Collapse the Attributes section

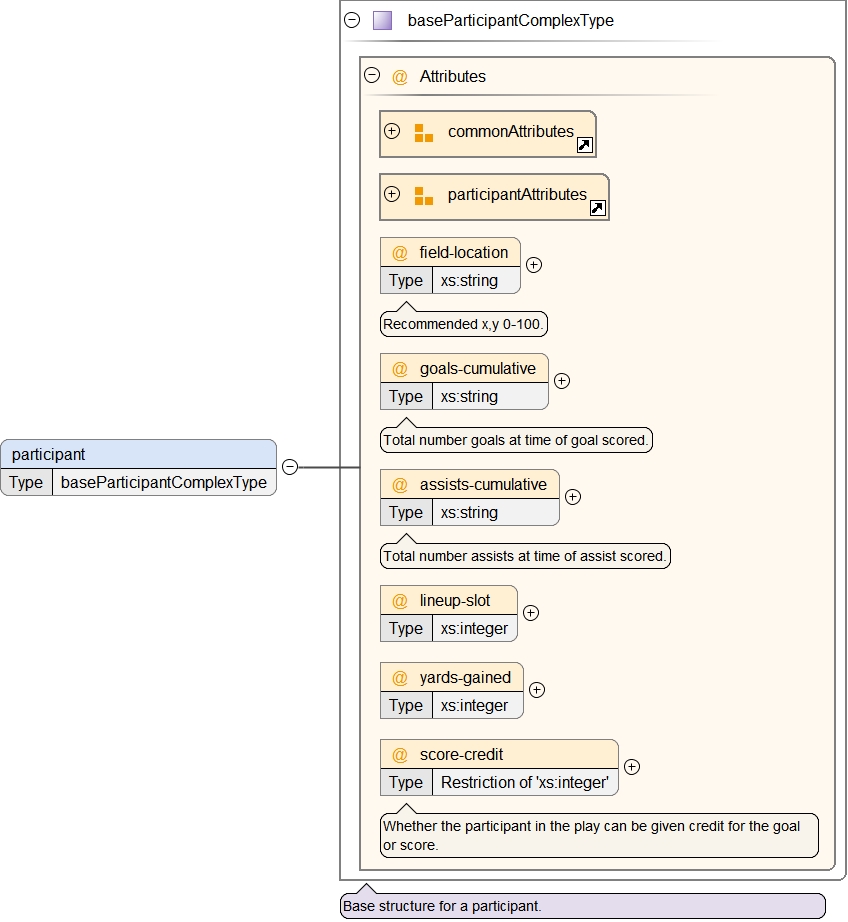[x=372, y=75]
